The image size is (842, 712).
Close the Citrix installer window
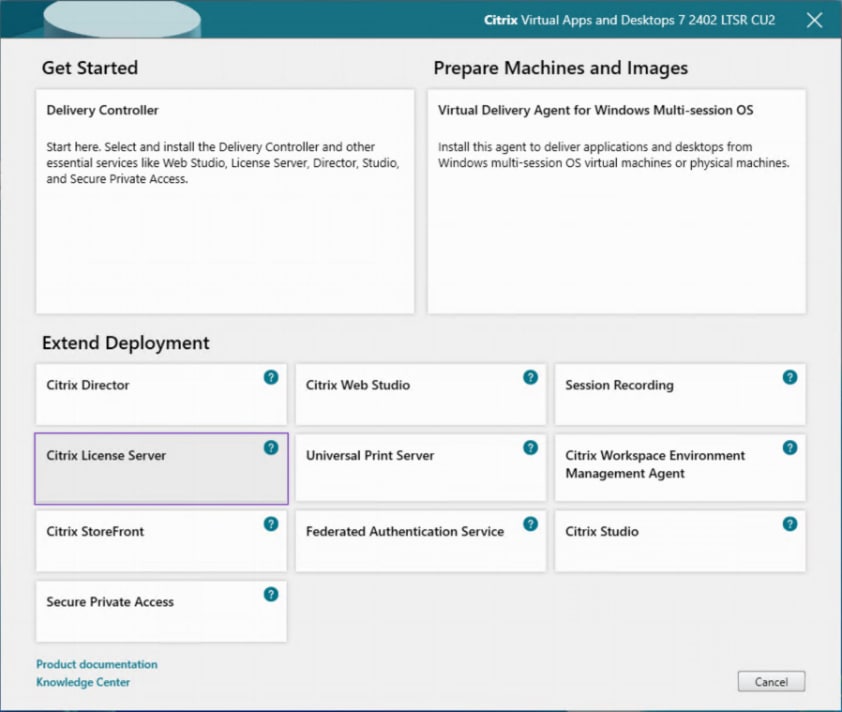point(815,20)
